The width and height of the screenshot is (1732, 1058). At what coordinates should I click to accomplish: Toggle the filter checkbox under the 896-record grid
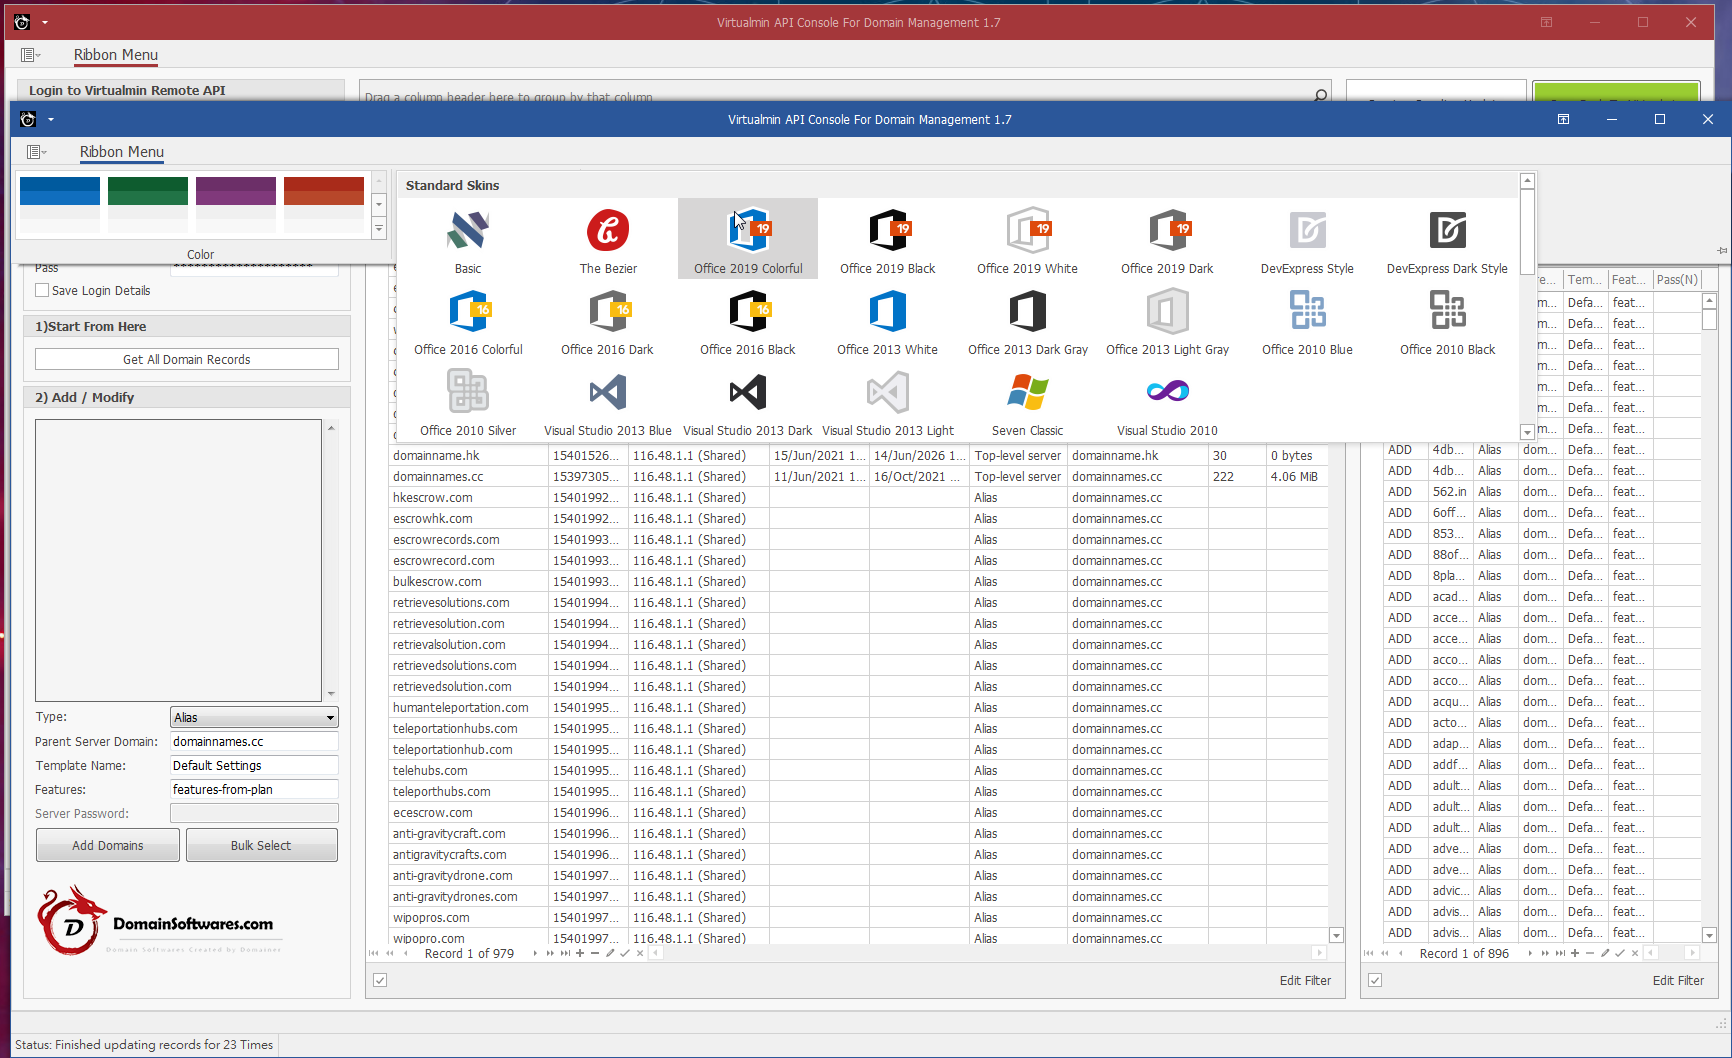click(1375, 980)
